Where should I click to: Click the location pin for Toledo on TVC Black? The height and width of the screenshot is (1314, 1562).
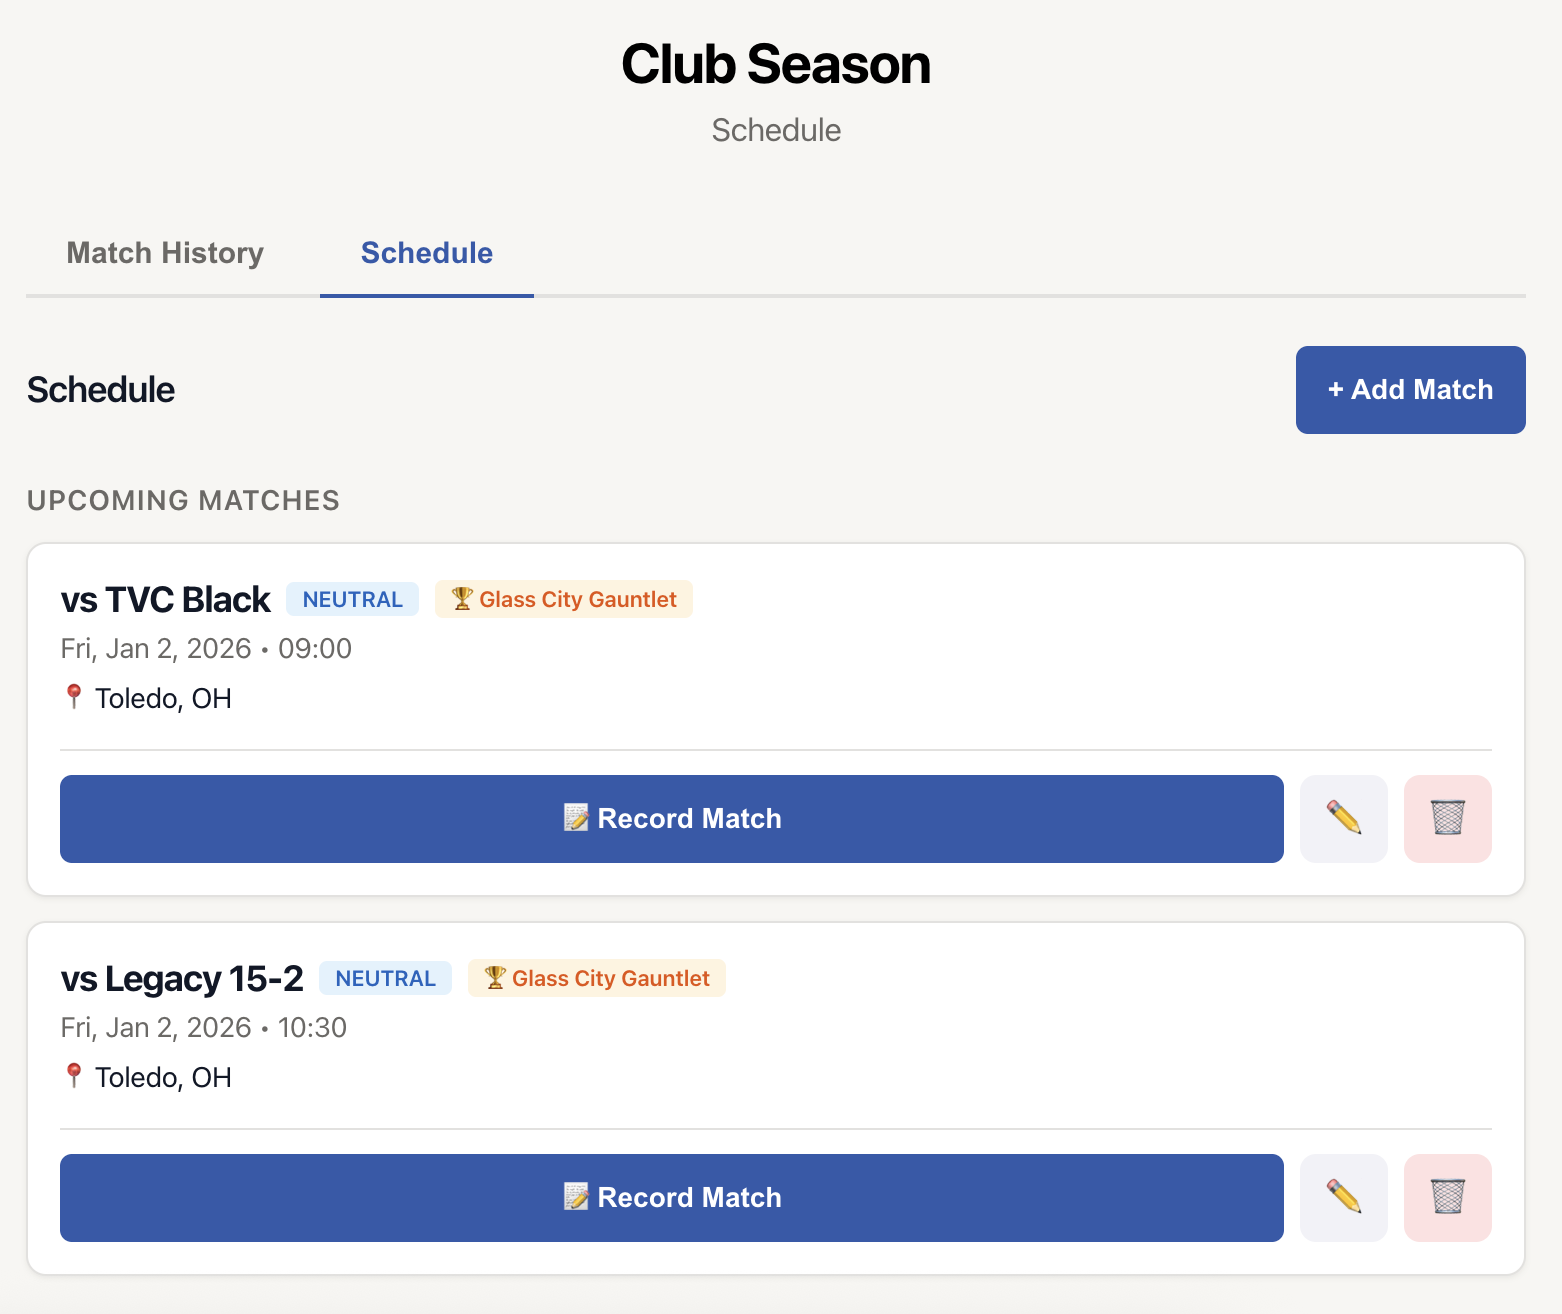point(73,697)
